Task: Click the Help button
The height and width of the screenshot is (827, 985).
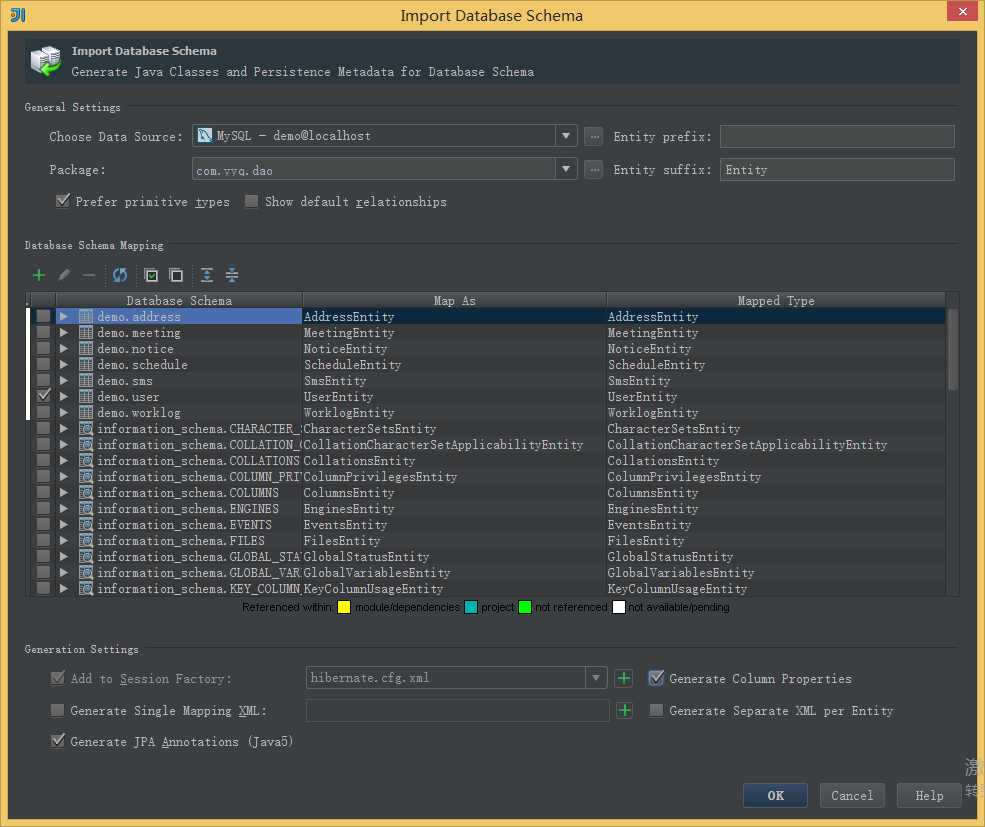Action: 928,795
